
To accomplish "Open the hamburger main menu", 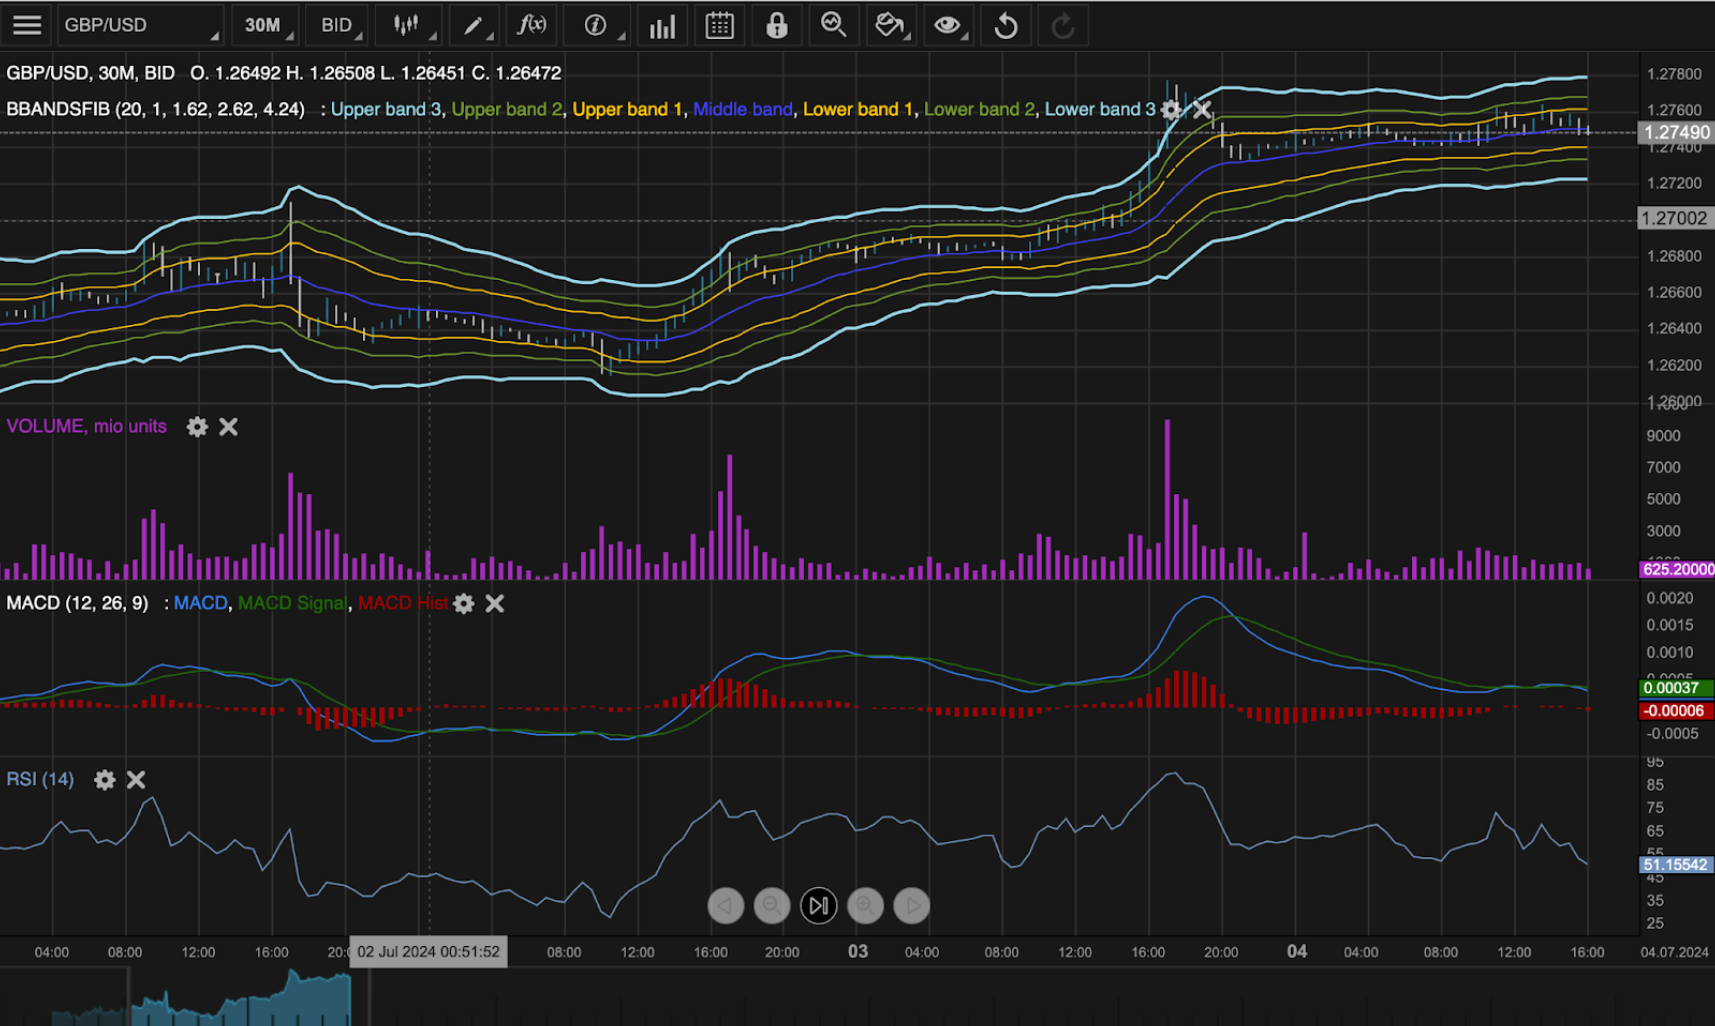I will pyautogui.click(x=27, y=25).
